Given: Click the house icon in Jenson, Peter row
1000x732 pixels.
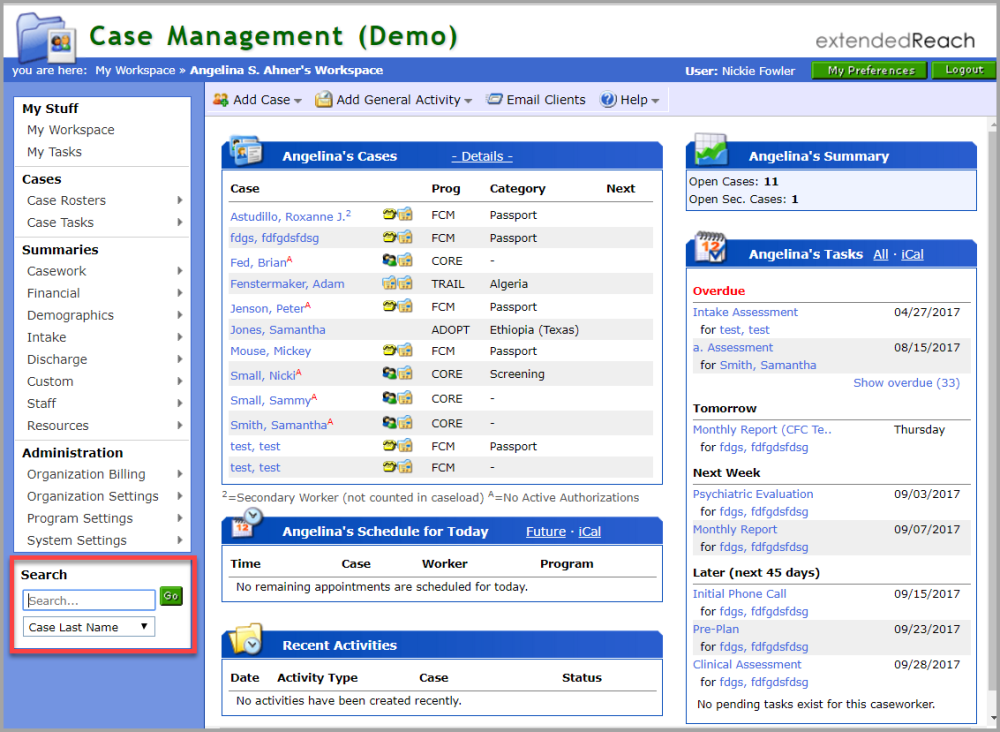Looking at the screenshot, I should pyautogui.click(x=405, y=306).
